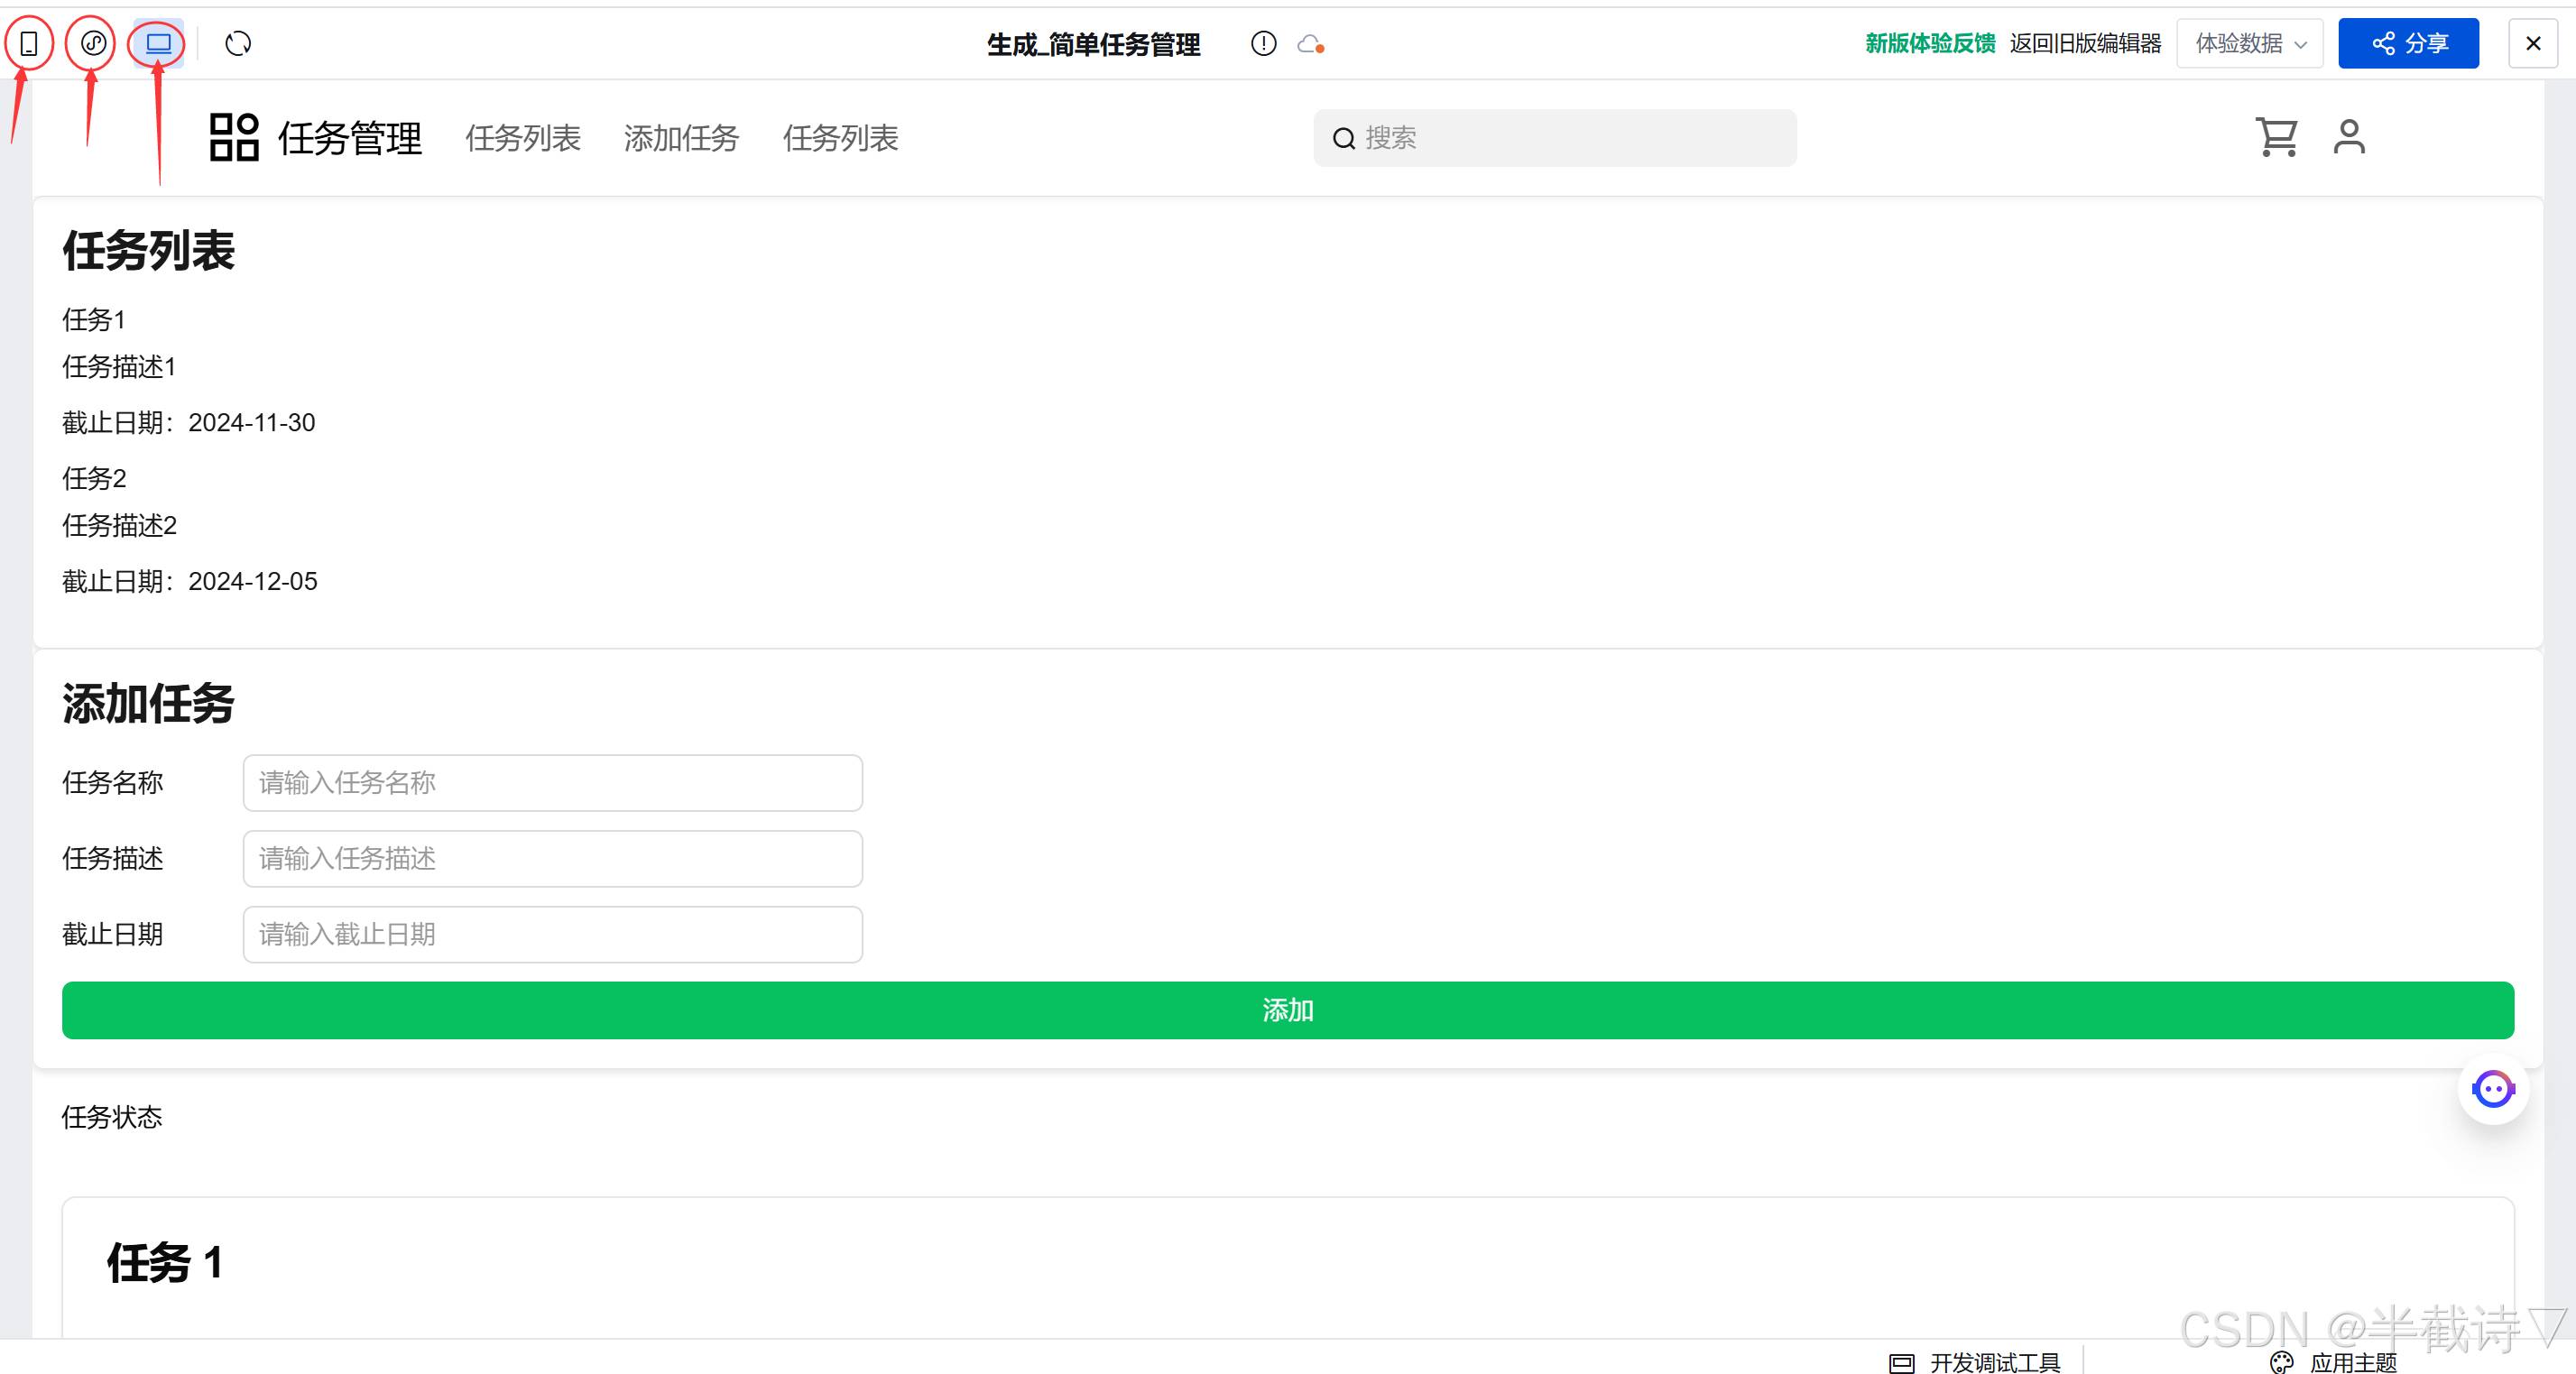The height and width of the screenshot is (1374, 2576).
Task: Click the green 添加 button
Action: [x=1288, y=1011]
